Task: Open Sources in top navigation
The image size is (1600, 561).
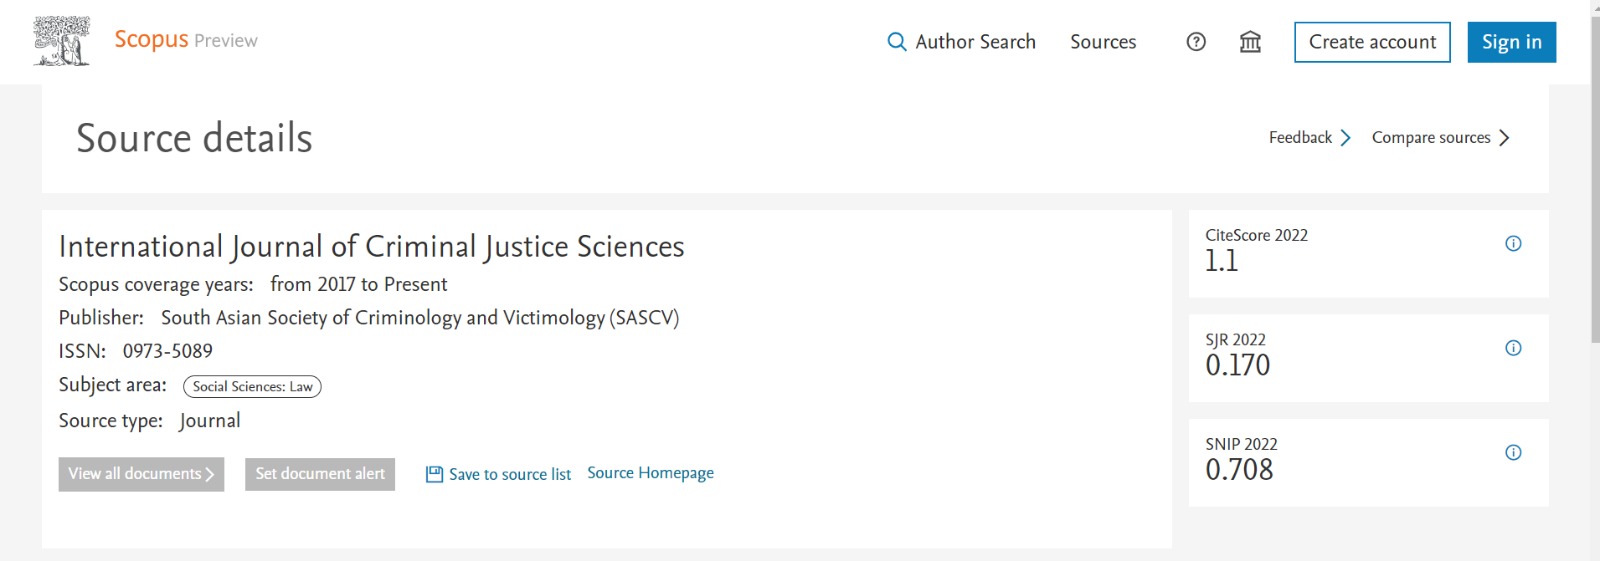Action: click(x=1103, y=42)
